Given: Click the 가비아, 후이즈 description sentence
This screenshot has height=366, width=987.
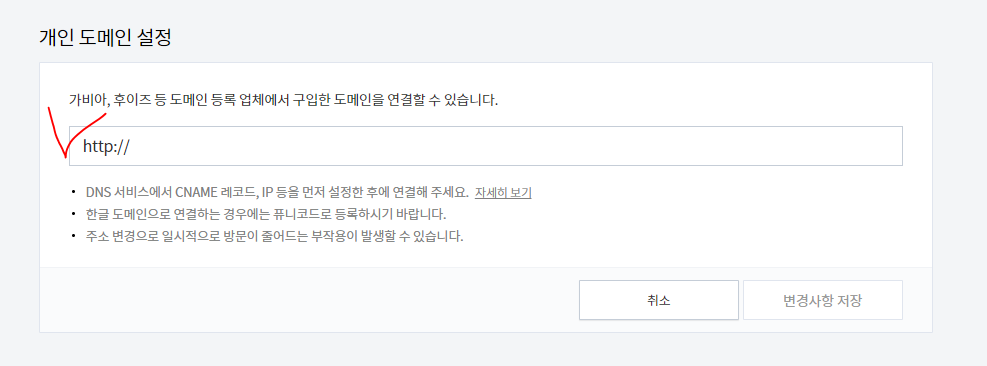Looking at the screenshot, I should tap(283, 100).
